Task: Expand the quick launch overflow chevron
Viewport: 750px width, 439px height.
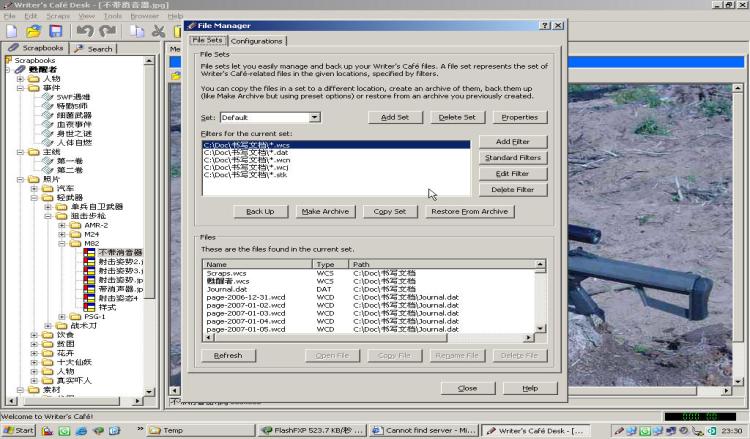Action: tap(140, 429)
